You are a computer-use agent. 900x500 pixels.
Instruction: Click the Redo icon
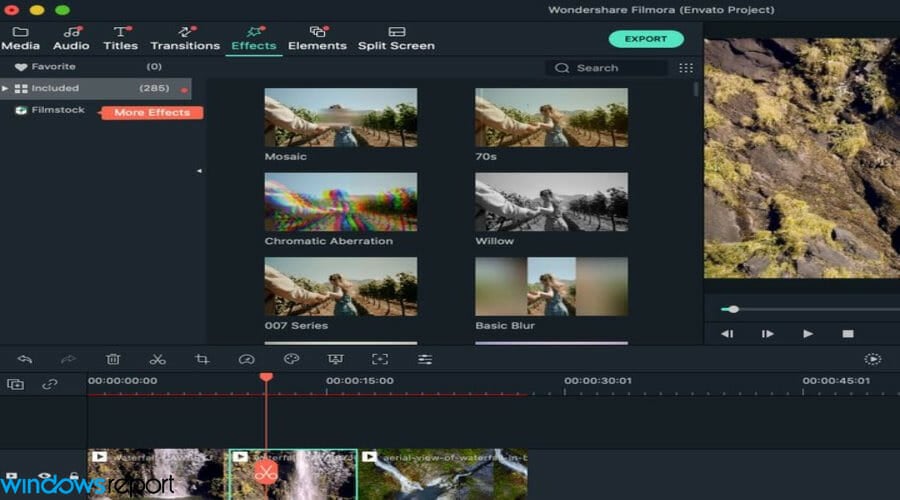pyautogui.click(x=68, y=359)
